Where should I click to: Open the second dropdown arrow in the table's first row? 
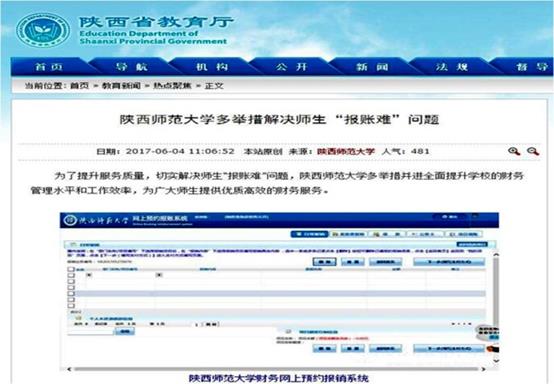[x=159, y=275]
